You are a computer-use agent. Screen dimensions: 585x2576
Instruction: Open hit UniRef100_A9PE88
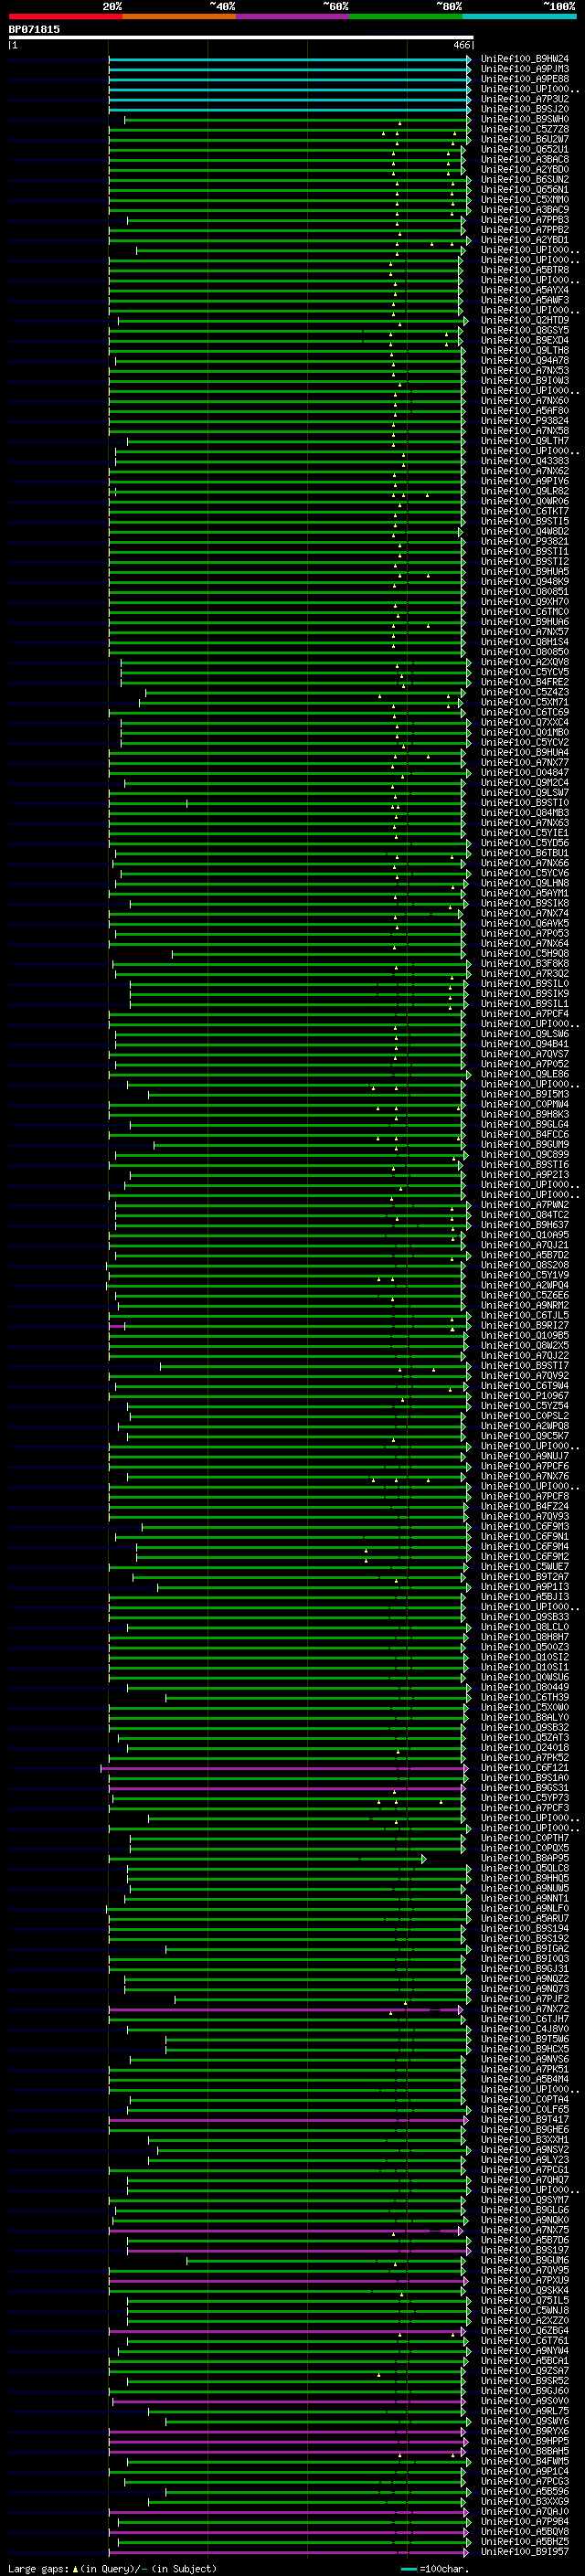click(x=525, y=79)
